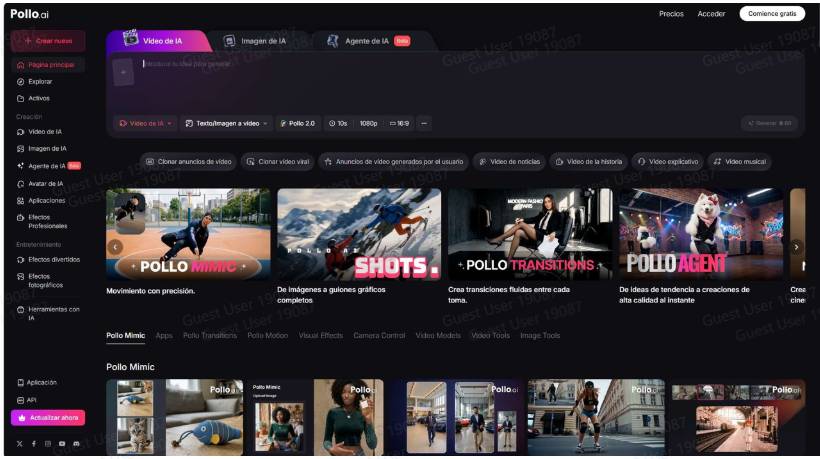Select the 16:9 aspect ratio option
Image resolution: width=820 pixels, height=459 pixels.
(x=399, y=123)
